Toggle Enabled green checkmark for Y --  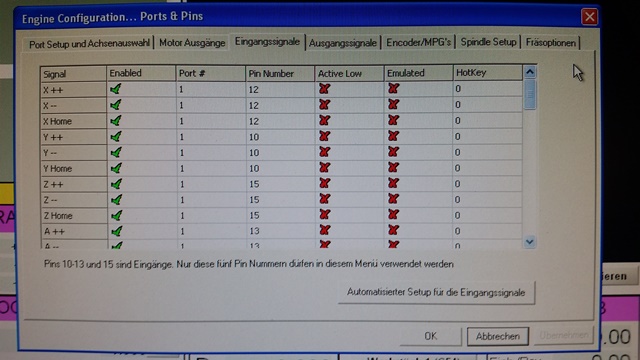[x=116, y=152]
